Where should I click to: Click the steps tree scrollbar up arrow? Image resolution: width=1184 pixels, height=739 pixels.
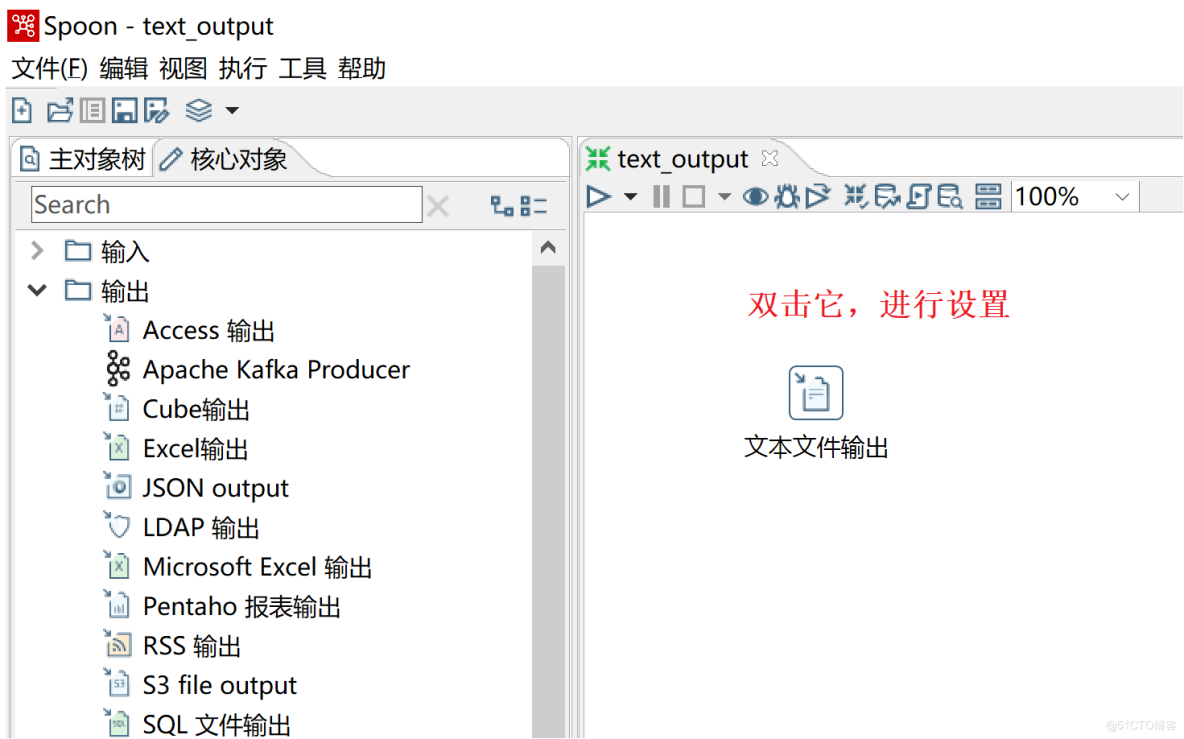548,248
